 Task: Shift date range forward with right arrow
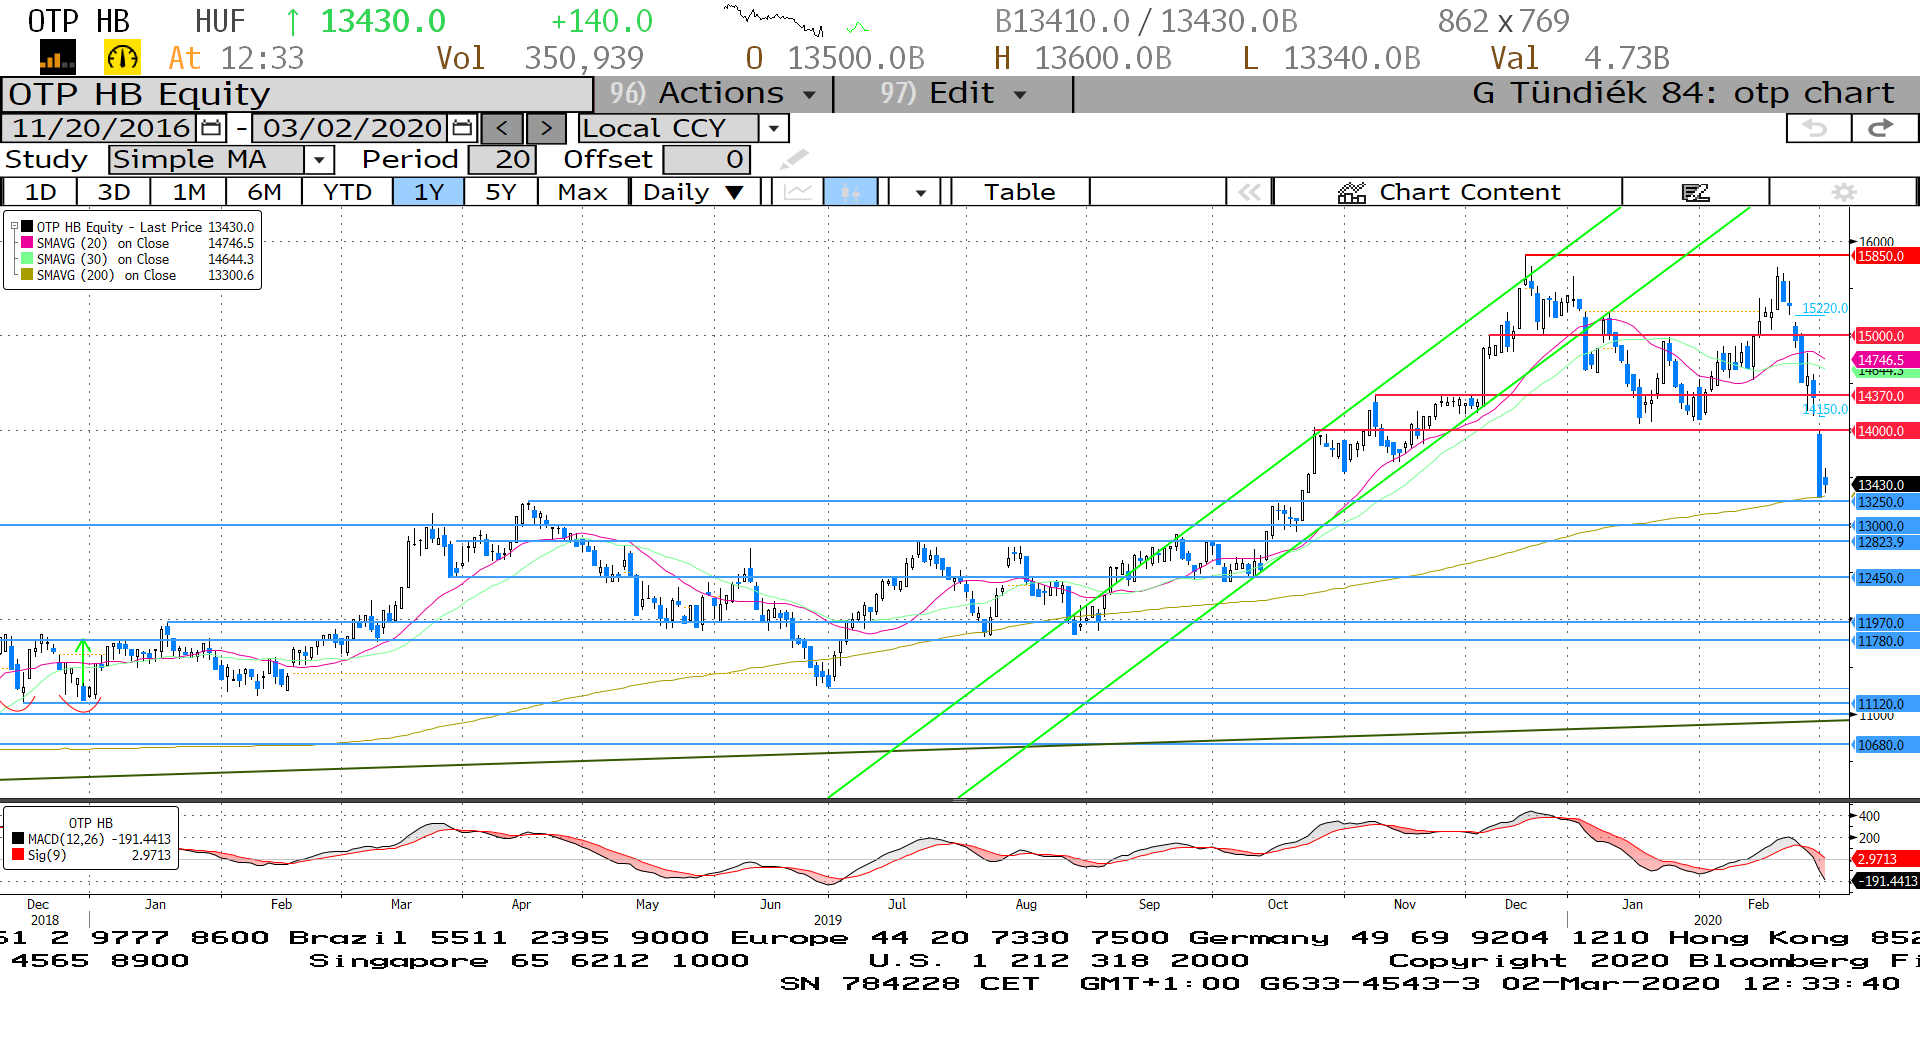tap(546, 128)
